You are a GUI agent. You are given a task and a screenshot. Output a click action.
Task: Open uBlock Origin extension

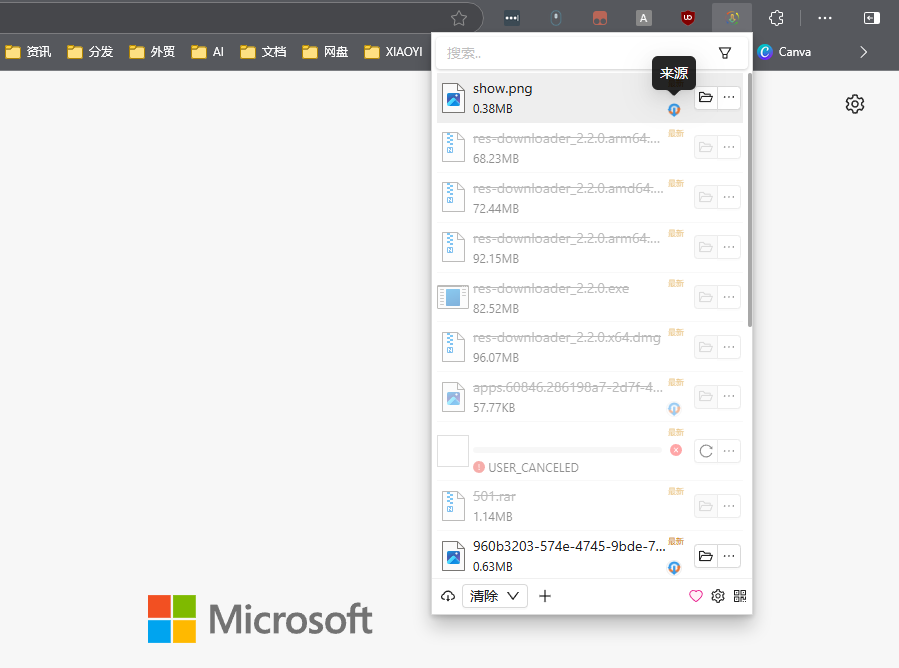pyautogui.click(x=687, y=18)
